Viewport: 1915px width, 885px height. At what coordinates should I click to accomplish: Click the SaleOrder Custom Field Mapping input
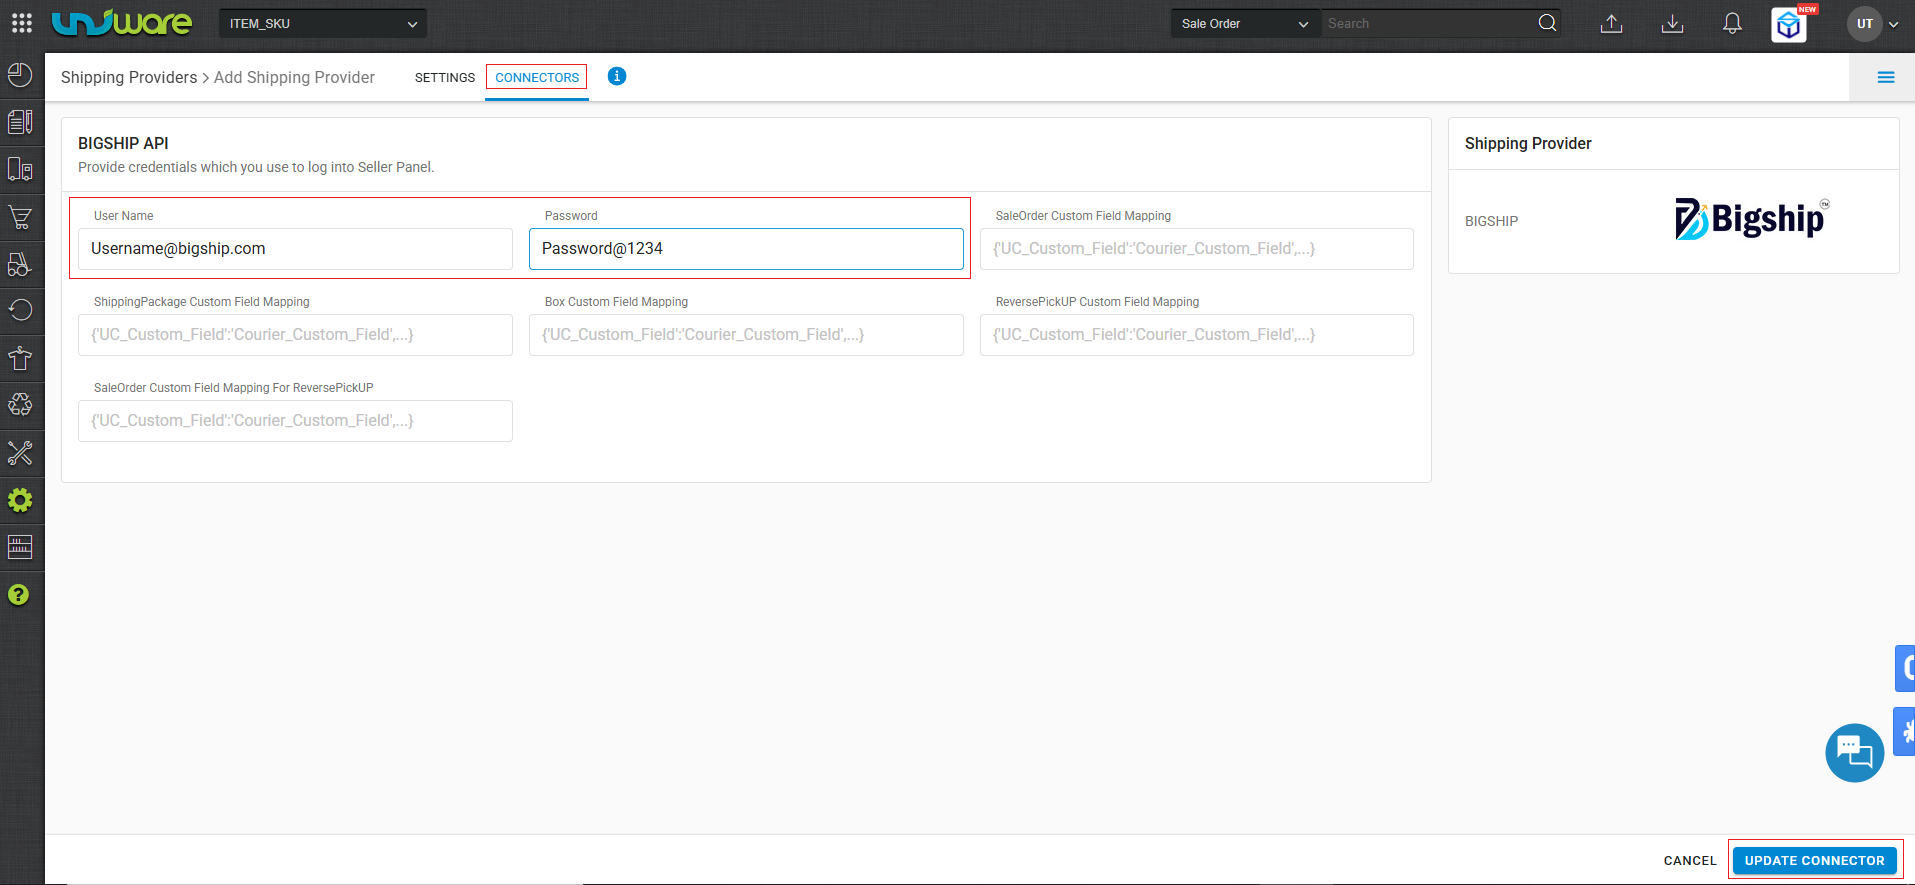(x=1197, y=249)
